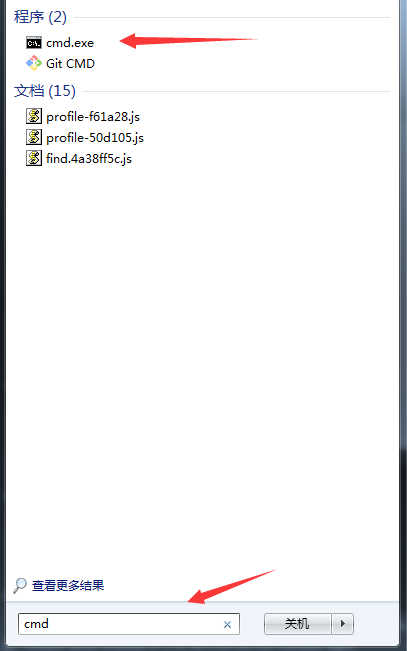Click the (2) count beside 程序
Screen dimensions: 407x651
point(57,17)
